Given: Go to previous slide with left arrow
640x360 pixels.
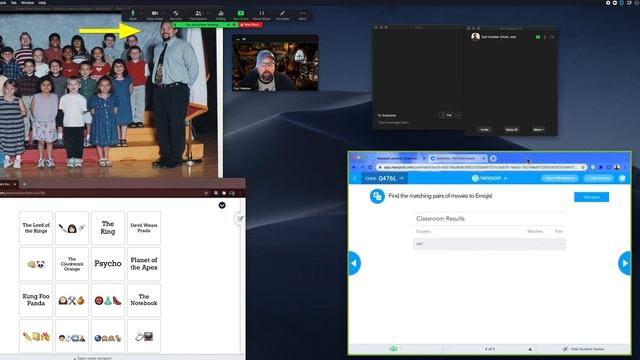Looking at the screenshot, I should [354, 263].
